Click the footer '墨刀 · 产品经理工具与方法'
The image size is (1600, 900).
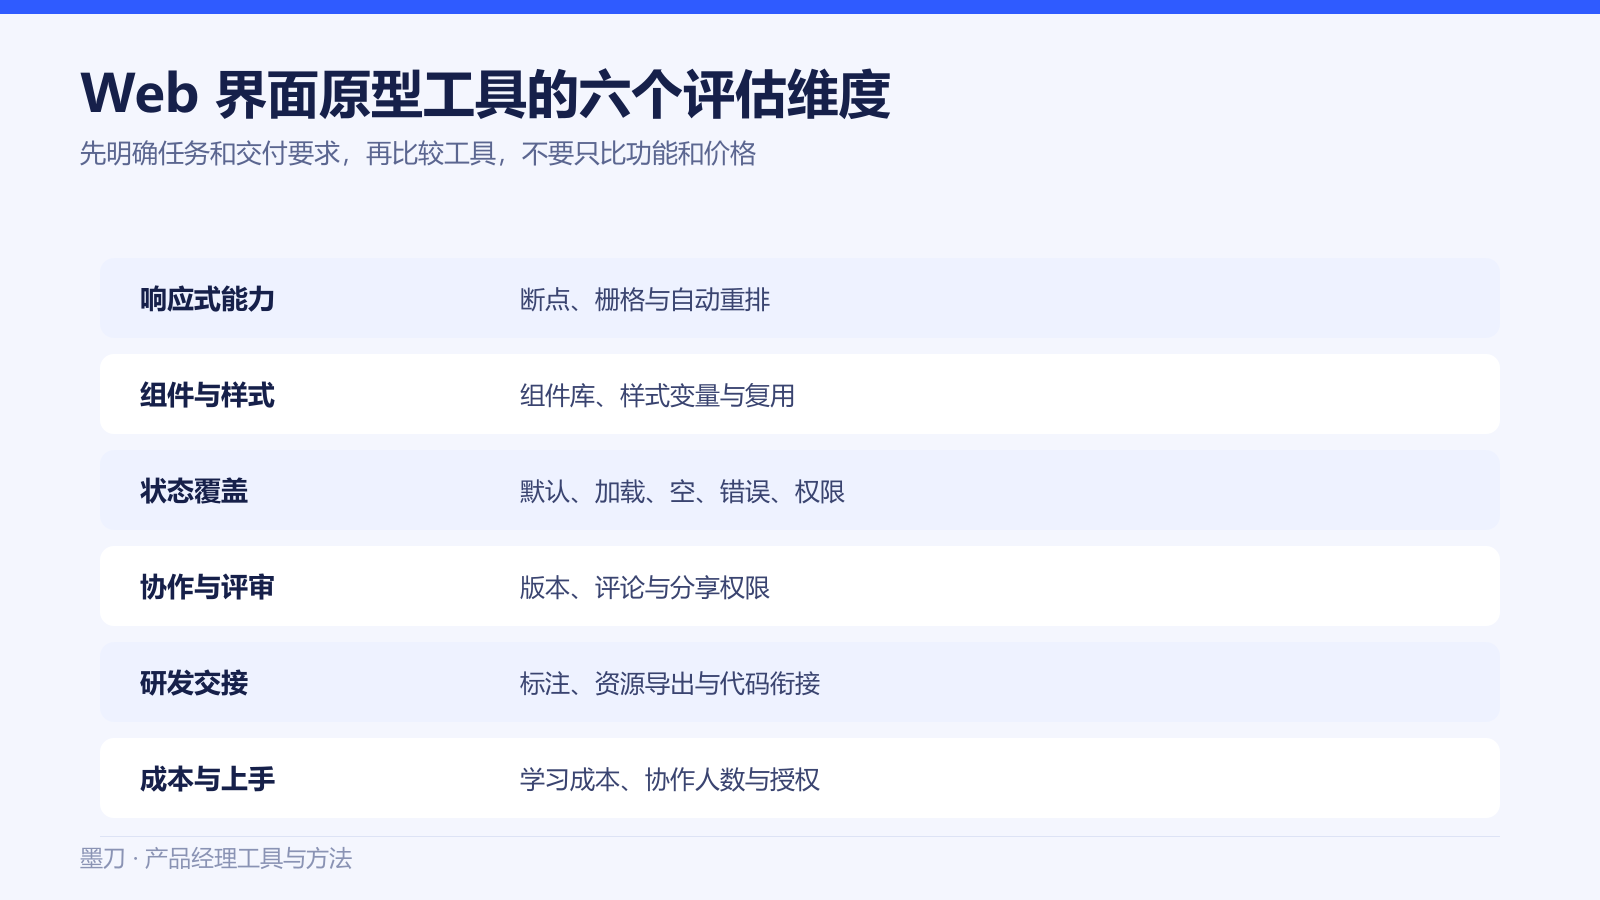pyautogui.click(x=216, y=858)
